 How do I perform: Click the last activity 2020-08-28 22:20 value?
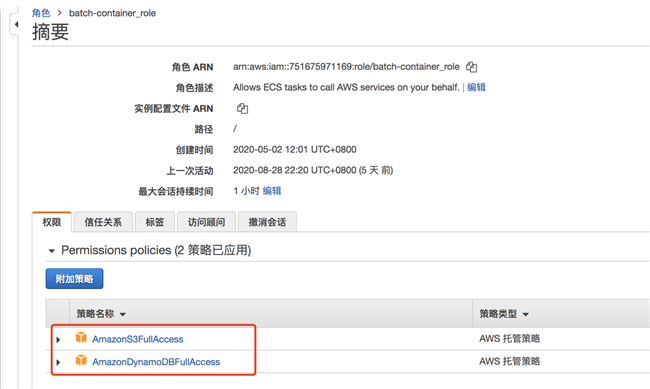point(313,170)
